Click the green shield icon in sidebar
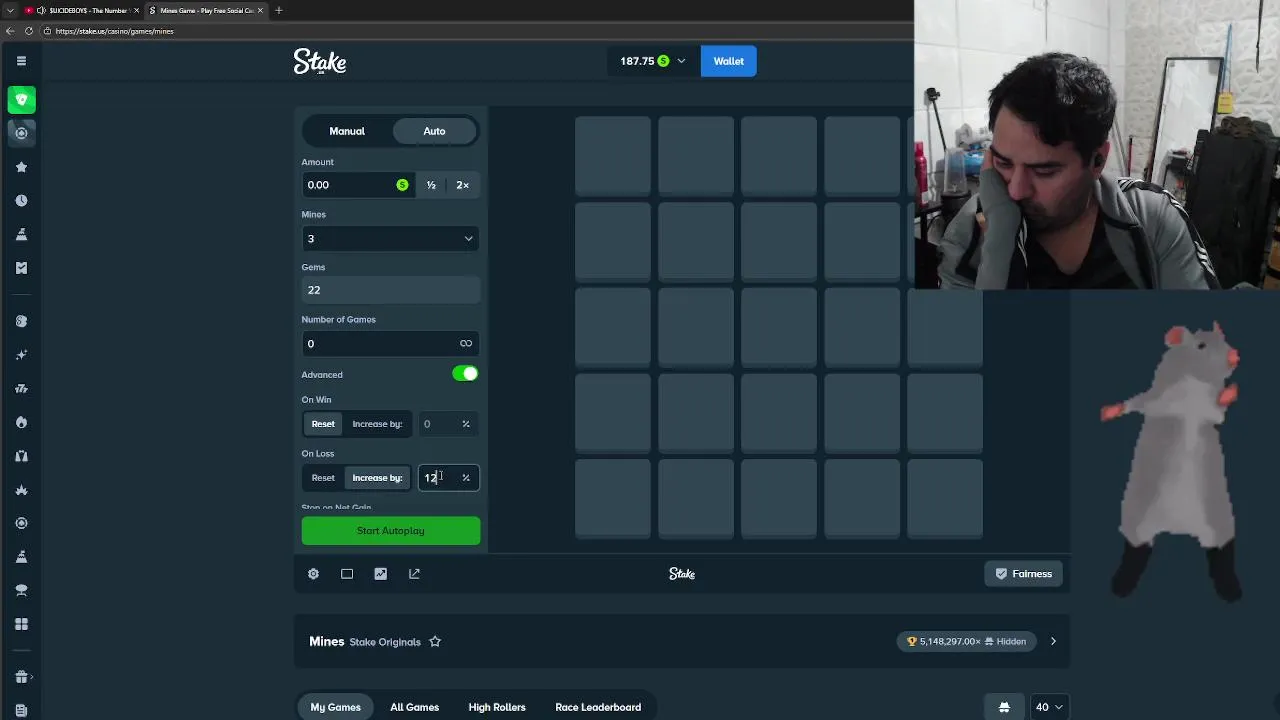 (x=21, y=100)
